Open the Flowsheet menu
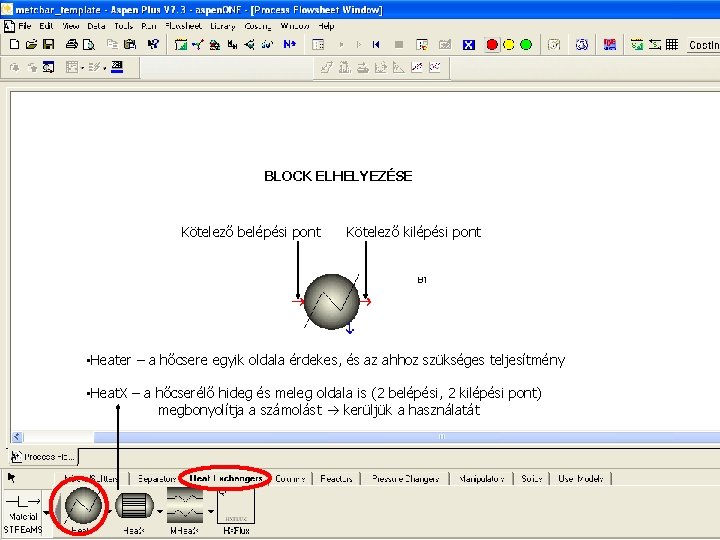This screenshot has height=540, width=720. pyautogui.click(x=184, y=26)
